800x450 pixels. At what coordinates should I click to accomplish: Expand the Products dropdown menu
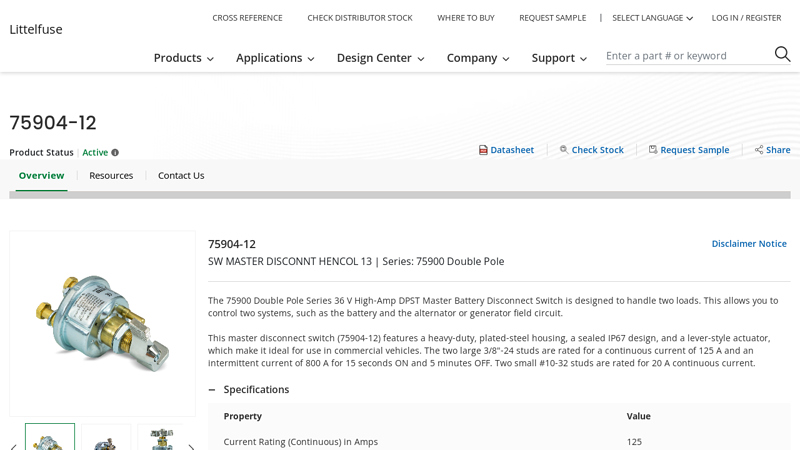coord(183,58)
